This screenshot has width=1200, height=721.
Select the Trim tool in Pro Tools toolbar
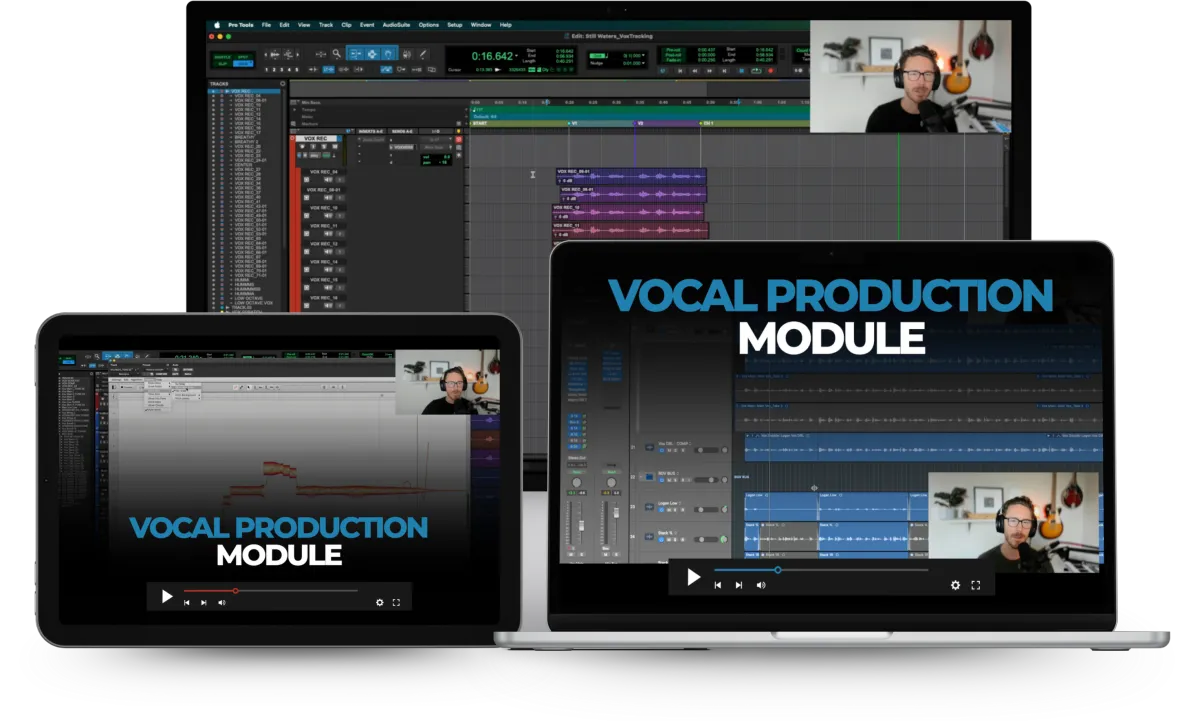(x=355, y=54)
